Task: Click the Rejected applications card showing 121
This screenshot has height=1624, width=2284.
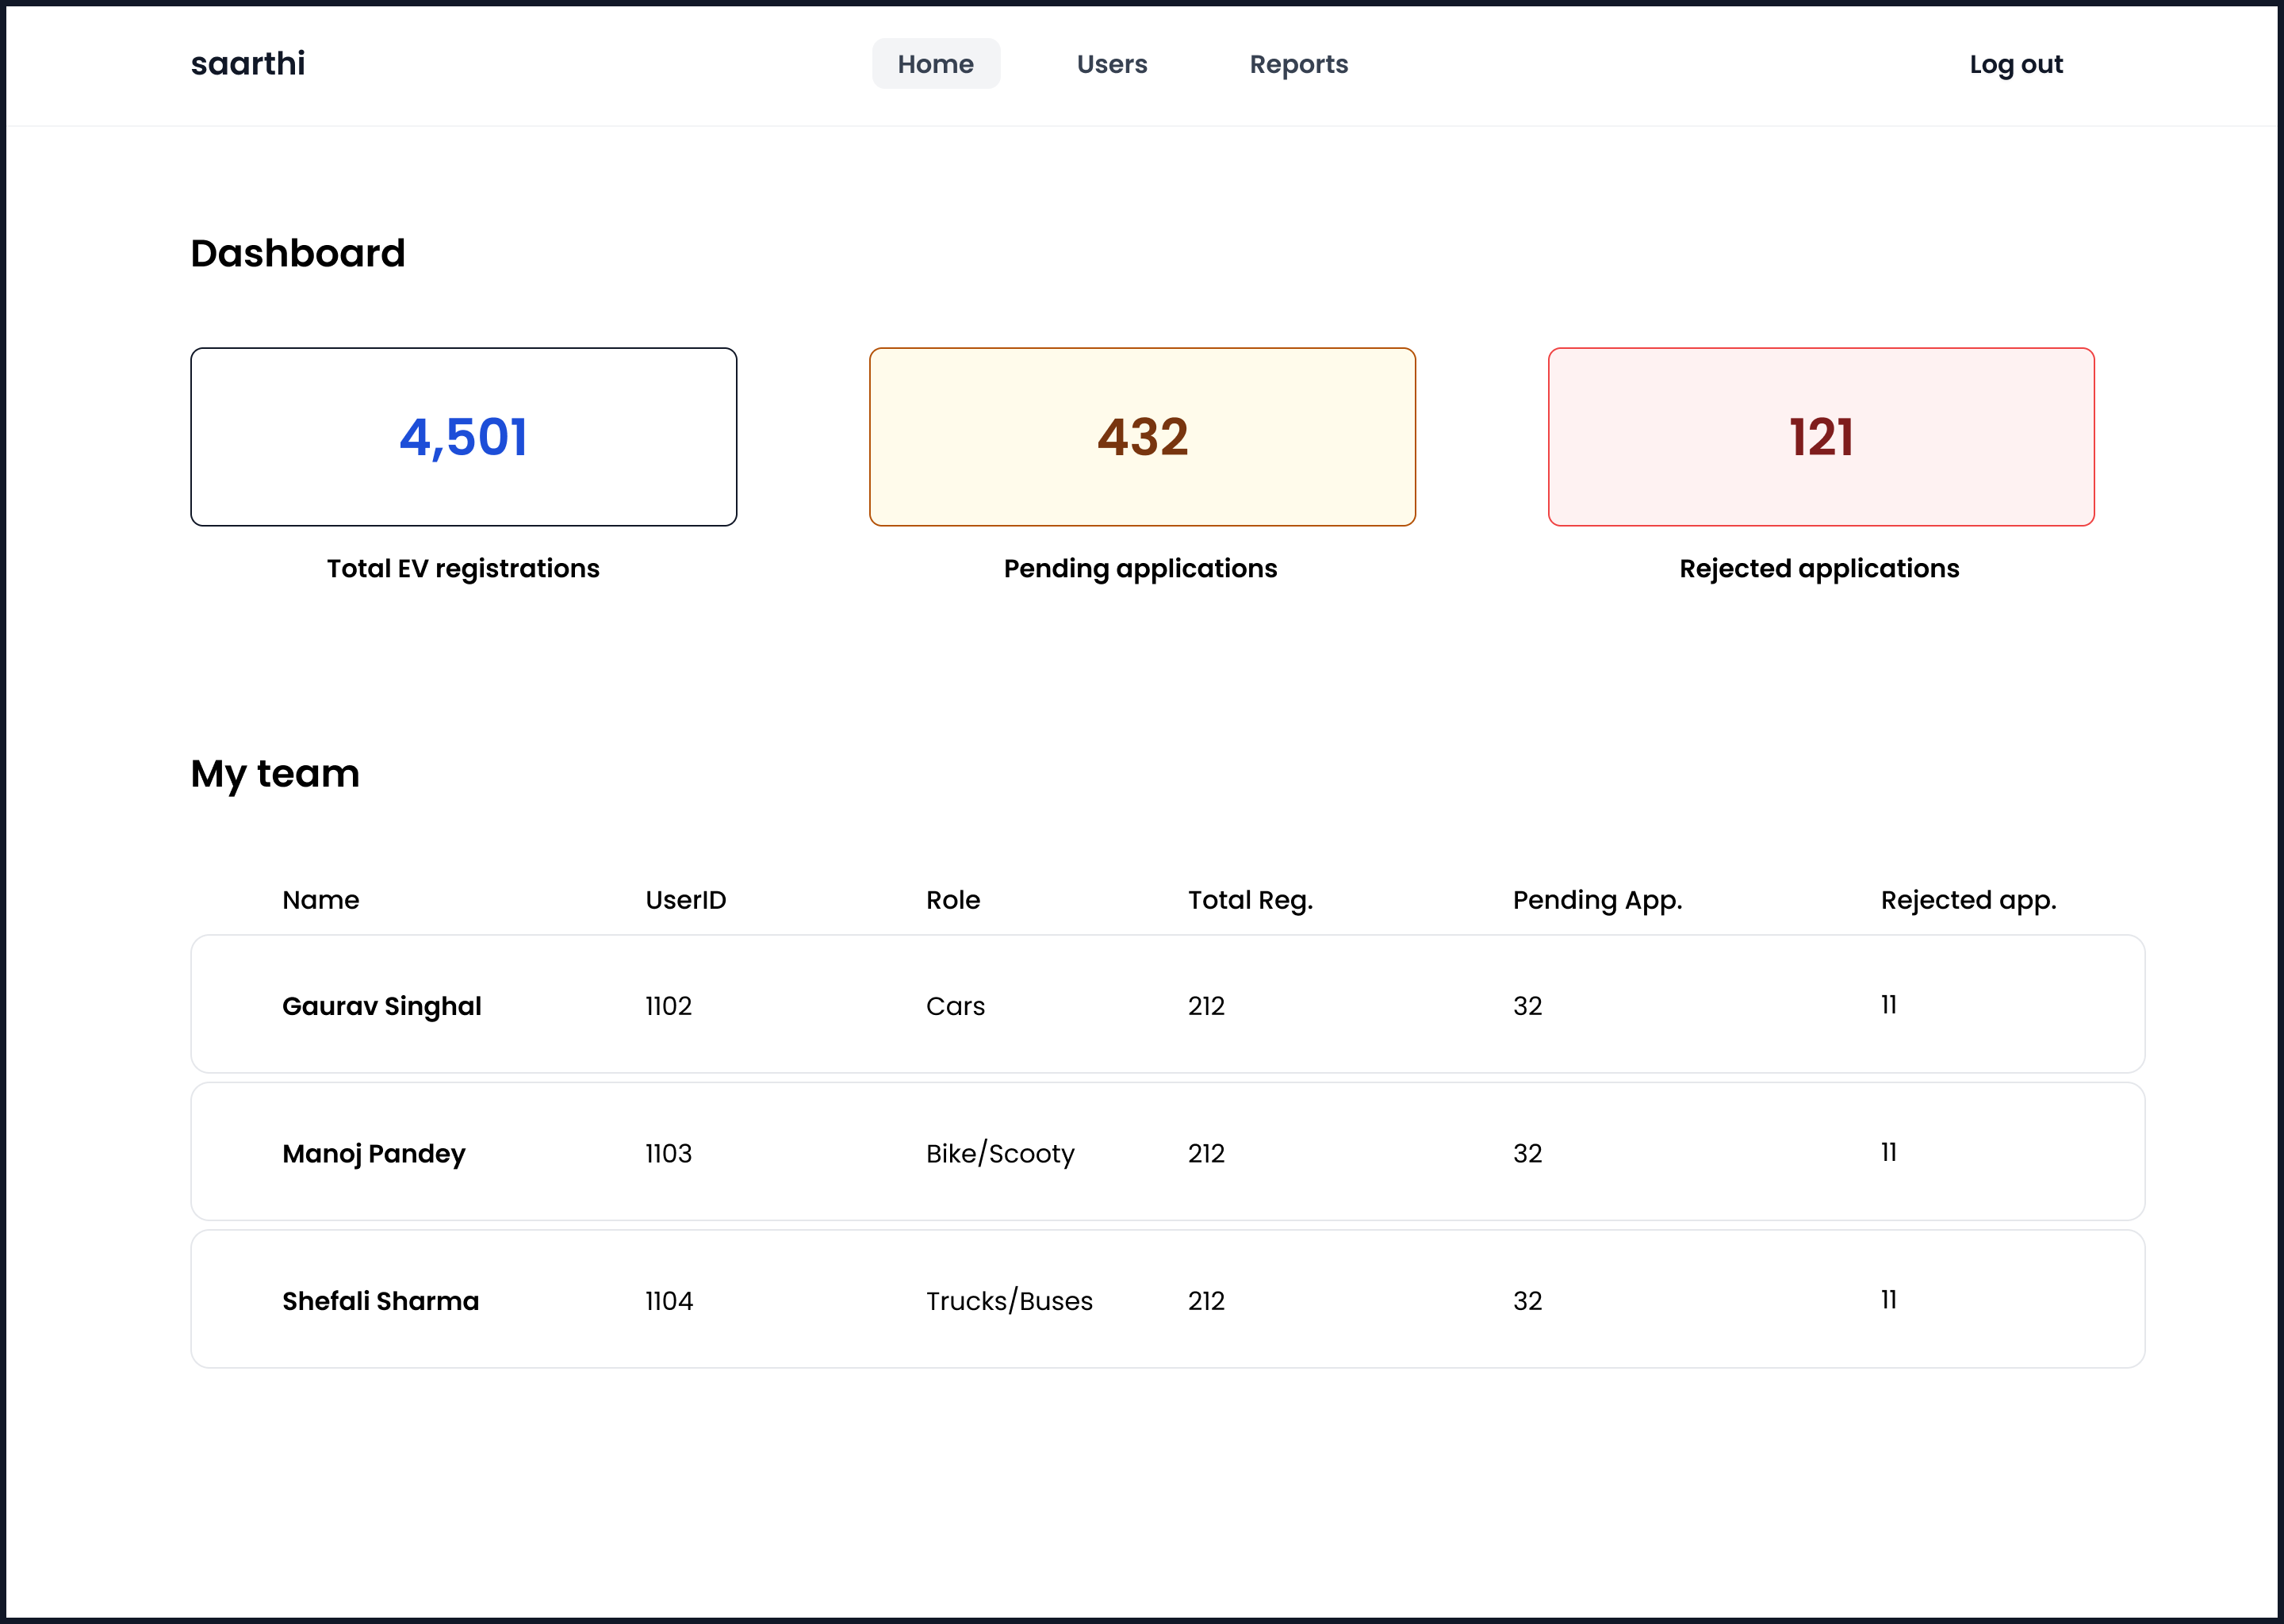Action: coord(1820,437)
